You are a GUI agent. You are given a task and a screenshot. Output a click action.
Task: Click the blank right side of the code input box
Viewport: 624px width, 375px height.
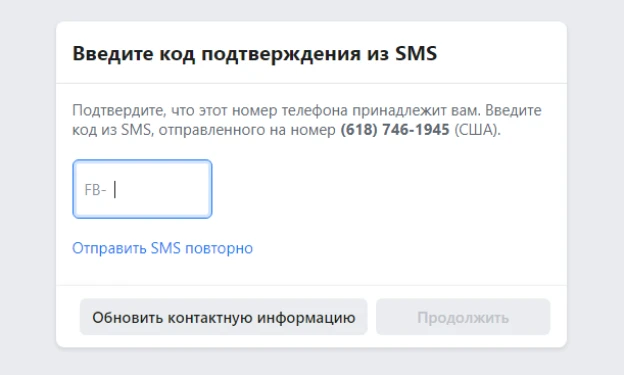167,189
